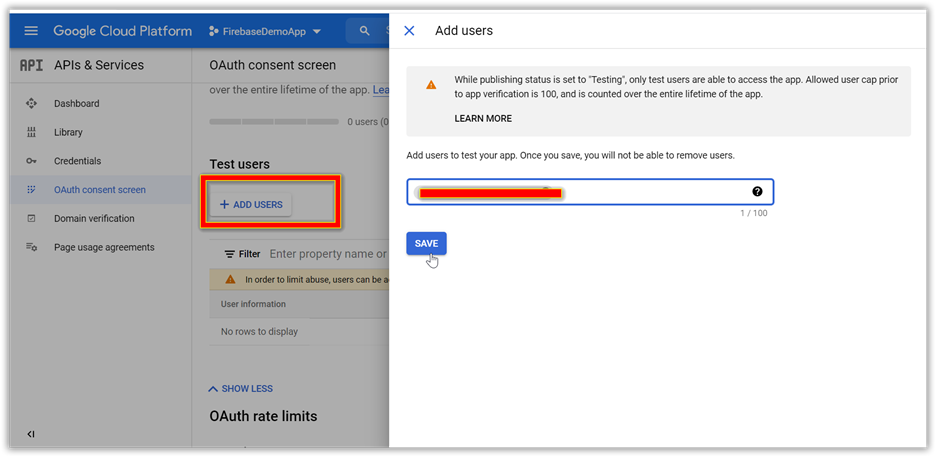Collapse the left sidebar navigation

coord(31,434)
